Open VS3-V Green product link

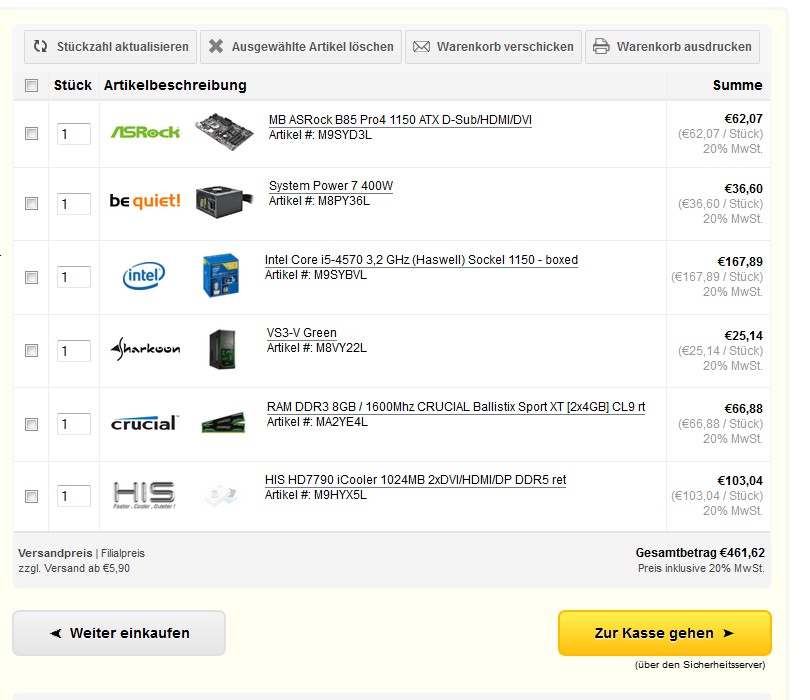[302, 333]
